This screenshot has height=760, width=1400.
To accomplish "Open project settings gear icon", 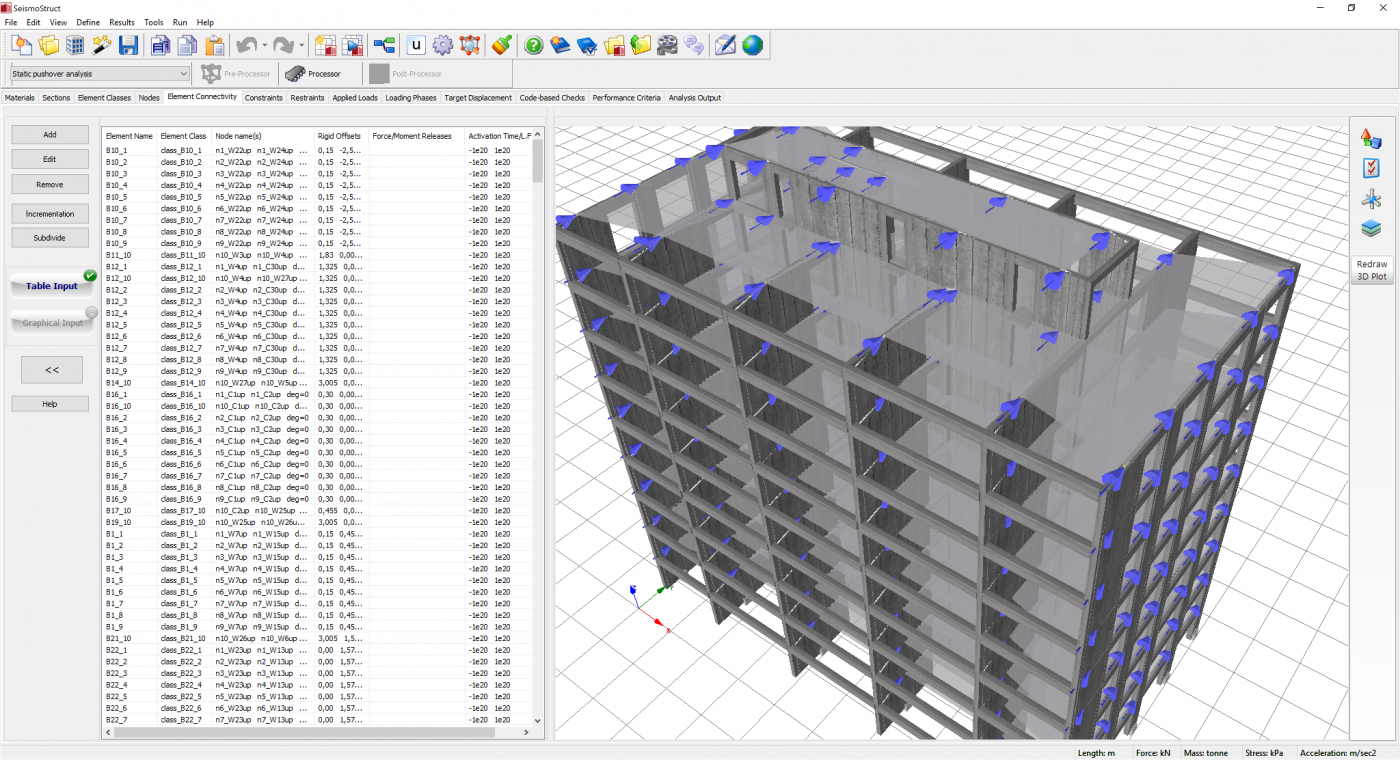I will (x=443, y=45).
